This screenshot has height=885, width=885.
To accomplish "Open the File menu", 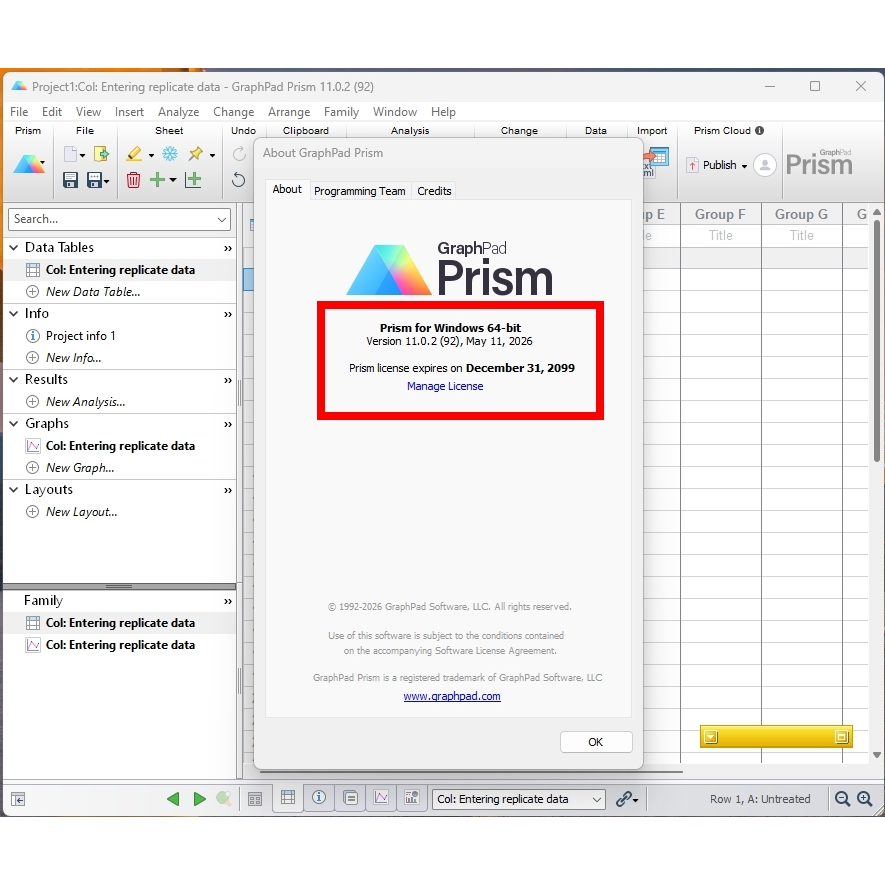I will coord(19,112).
